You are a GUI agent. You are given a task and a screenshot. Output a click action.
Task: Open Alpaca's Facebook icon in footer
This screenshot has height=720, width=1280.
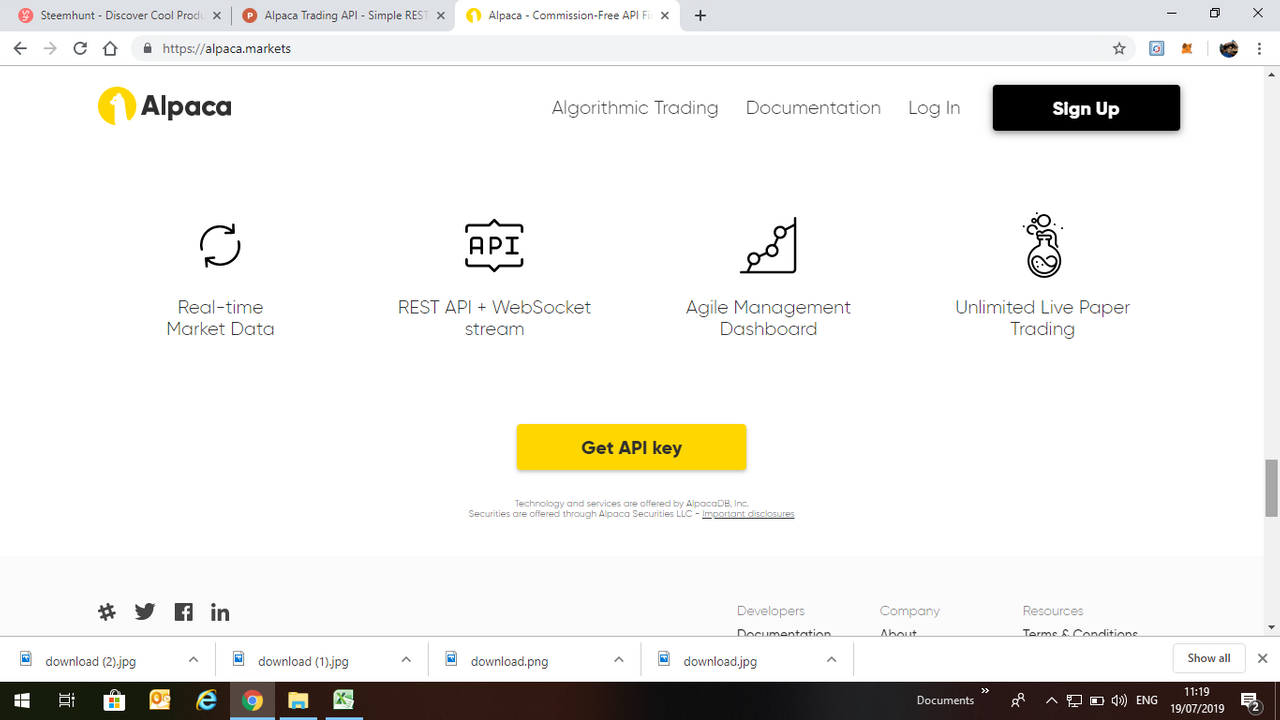click(183, 612)
